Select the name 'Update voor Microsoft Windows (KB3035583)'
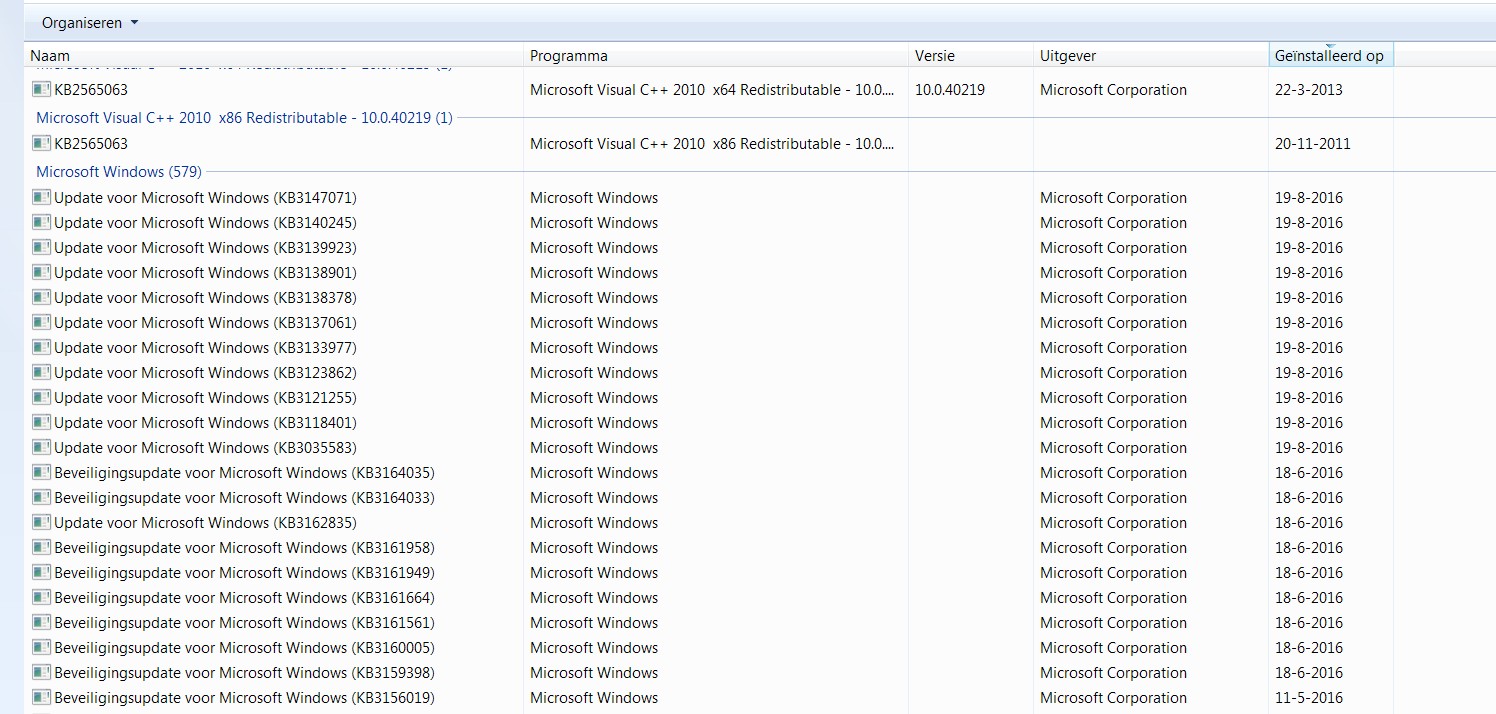This screenshot has height=714, width=1496. tap(205, 448)
